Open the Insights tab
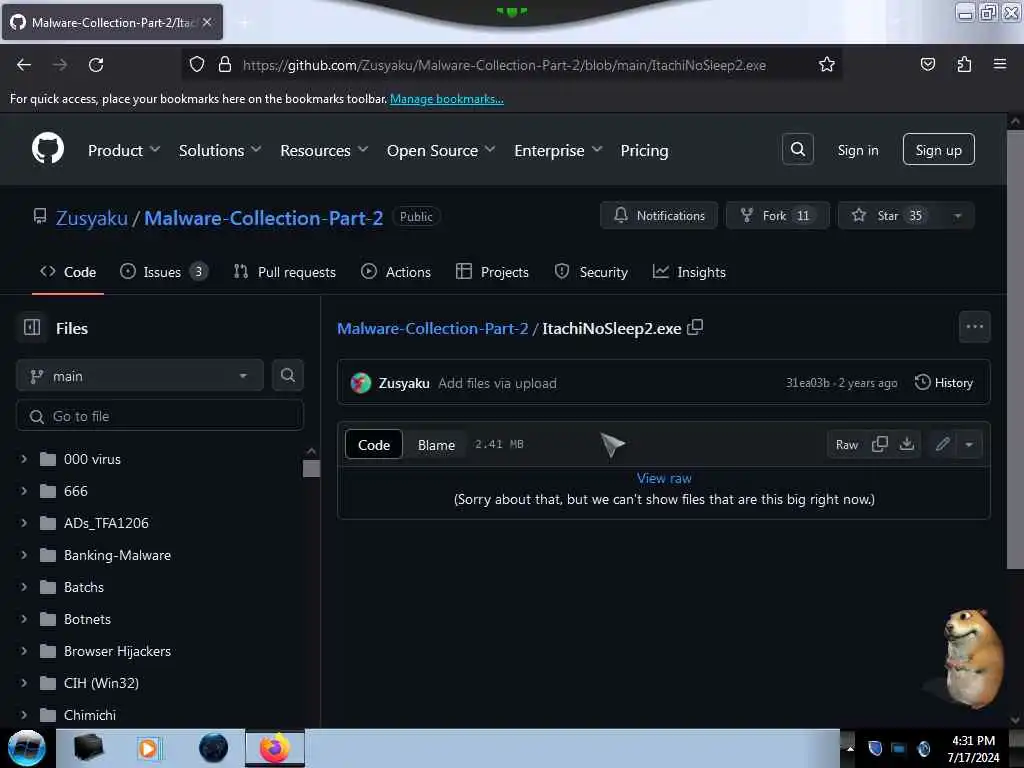This screenshot has width=1024, height=768. (689, 272)
